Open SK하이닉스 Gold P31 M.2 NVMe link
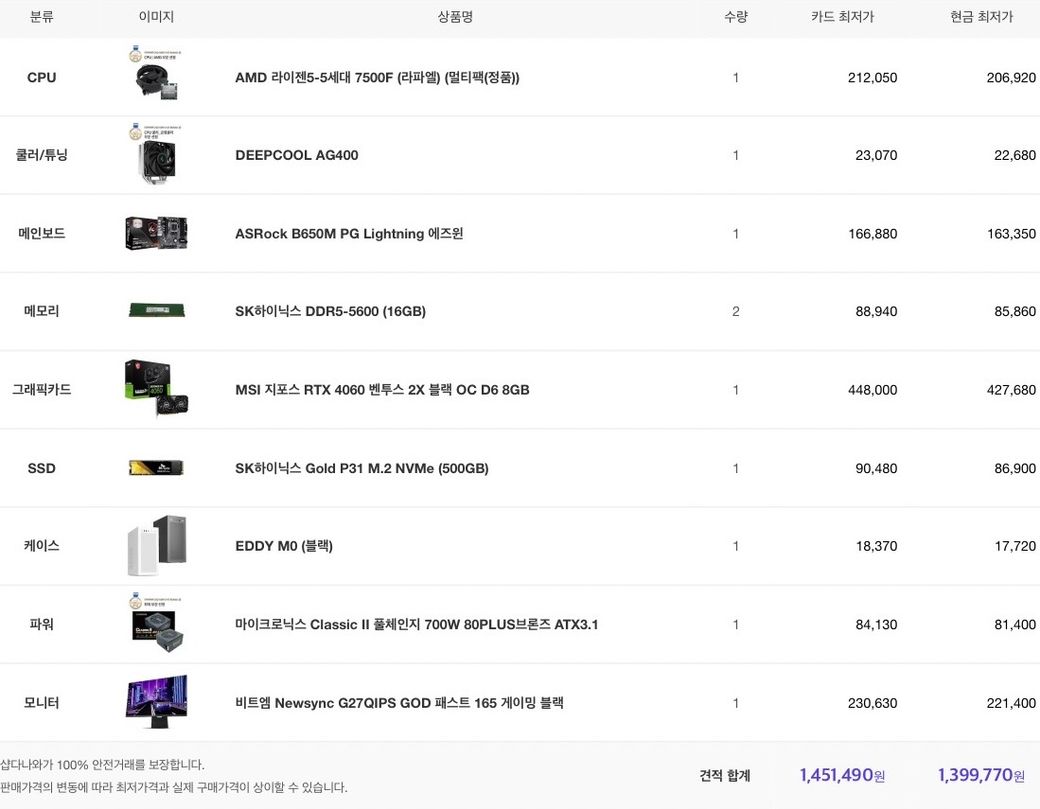This screenshot has height=809, width=1040. (362, 468)
